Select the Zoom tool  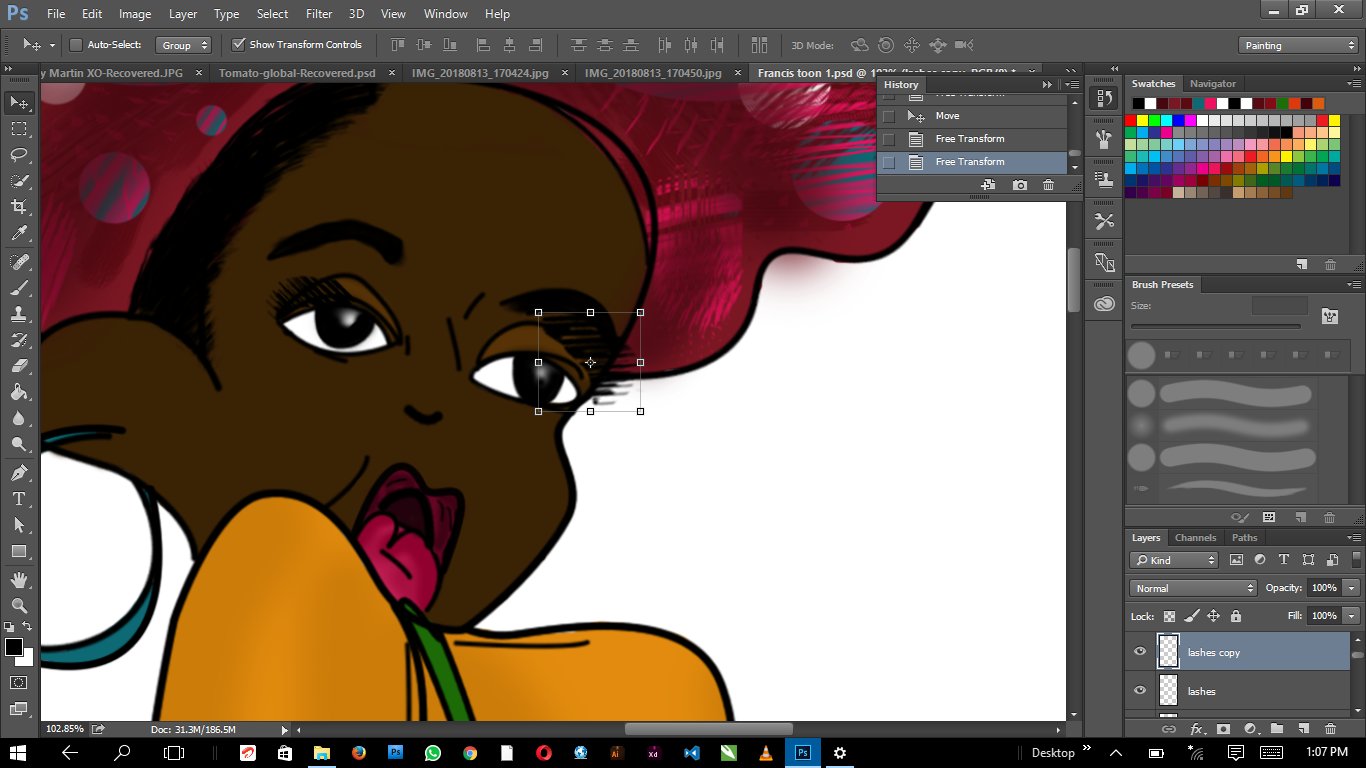19,606
